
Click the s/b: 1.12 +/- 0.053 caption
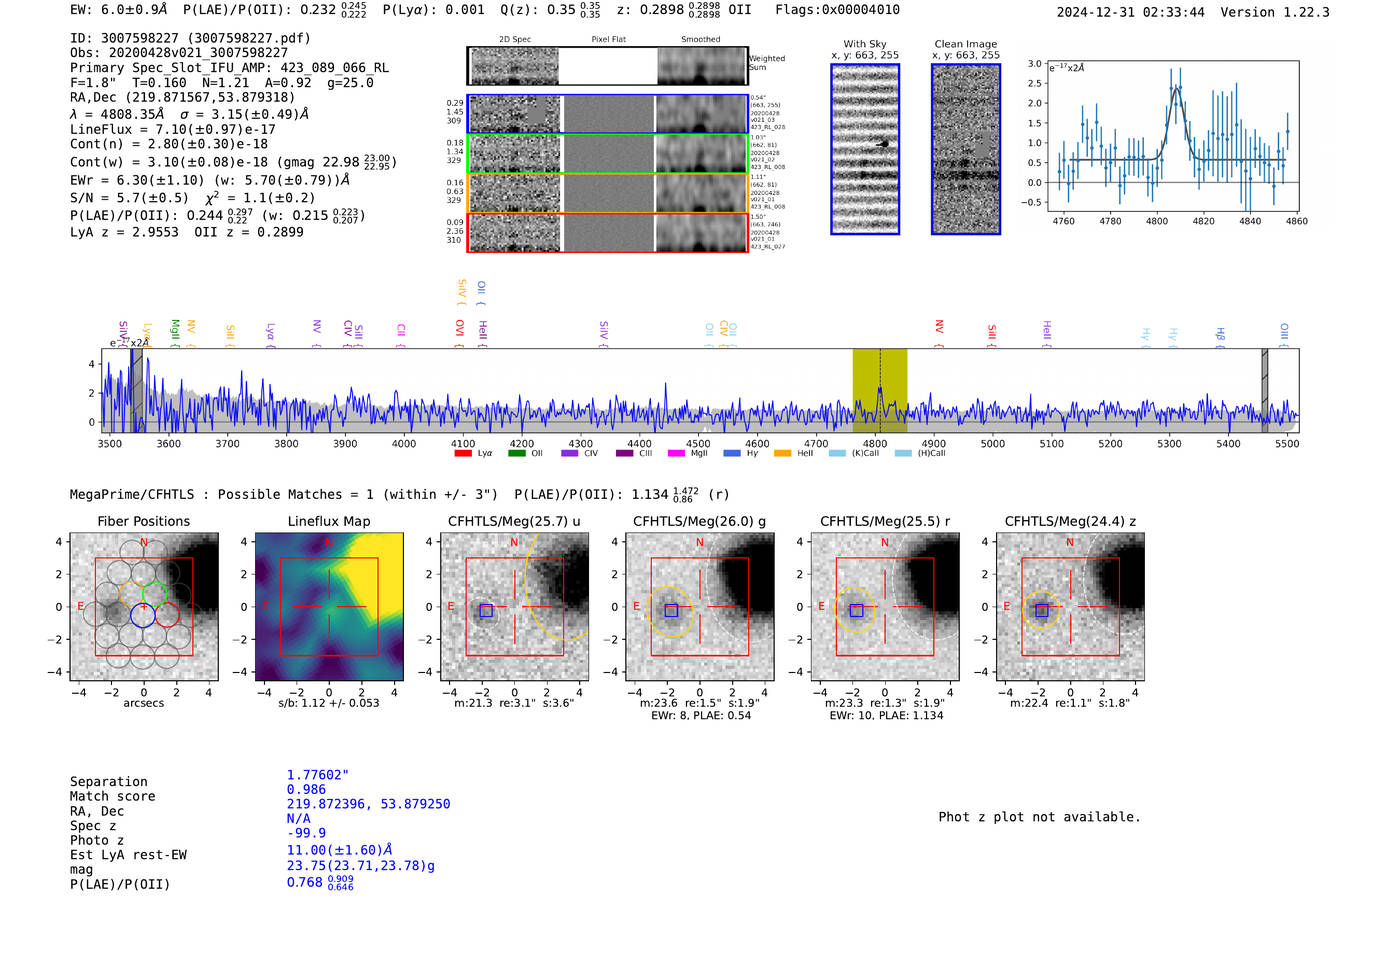(329, 703)
